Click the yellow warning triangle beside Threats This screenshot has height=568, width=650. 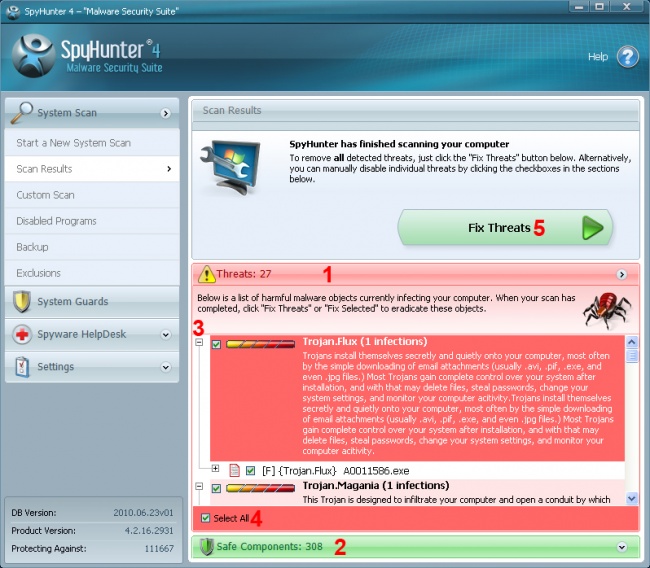click(x=207, y=273)
